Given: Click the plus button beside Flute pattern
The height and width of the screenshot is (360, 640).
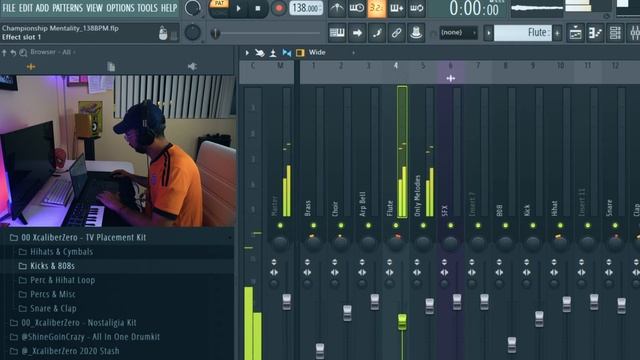Looking at the screenshot, I should coord(557,33).
